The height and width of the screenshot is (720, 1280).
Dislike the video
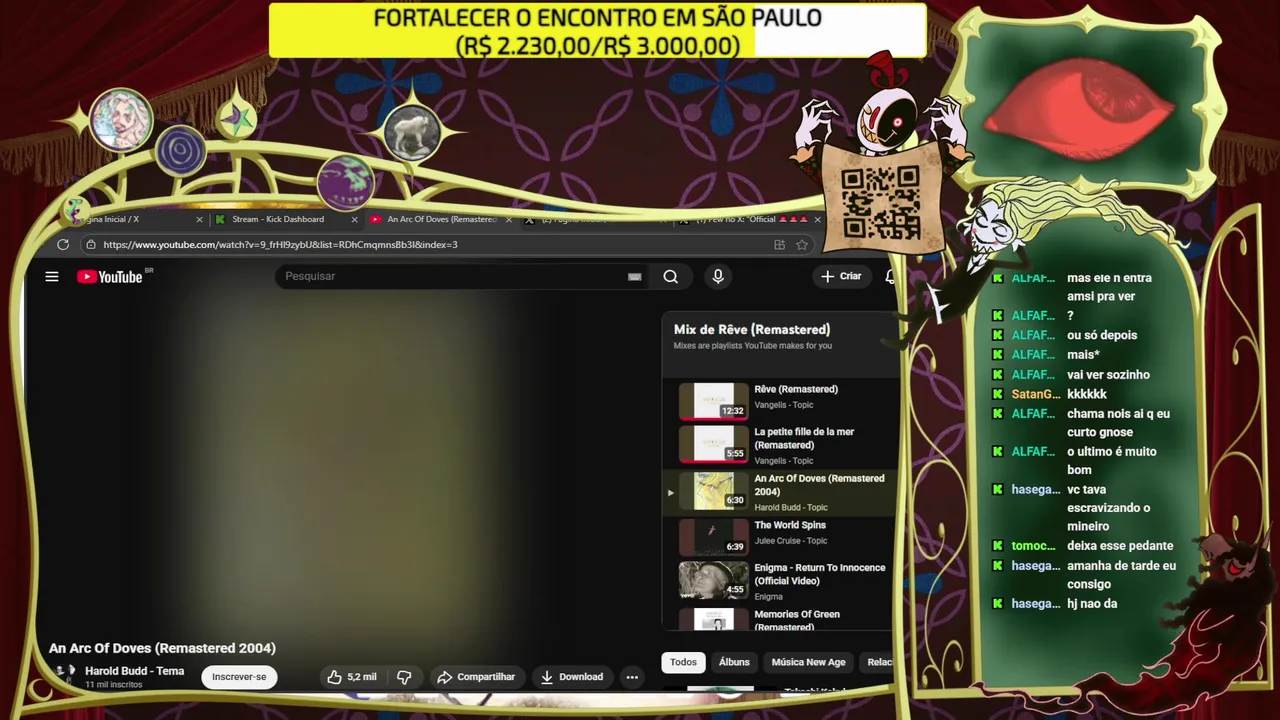coord(404,677)
